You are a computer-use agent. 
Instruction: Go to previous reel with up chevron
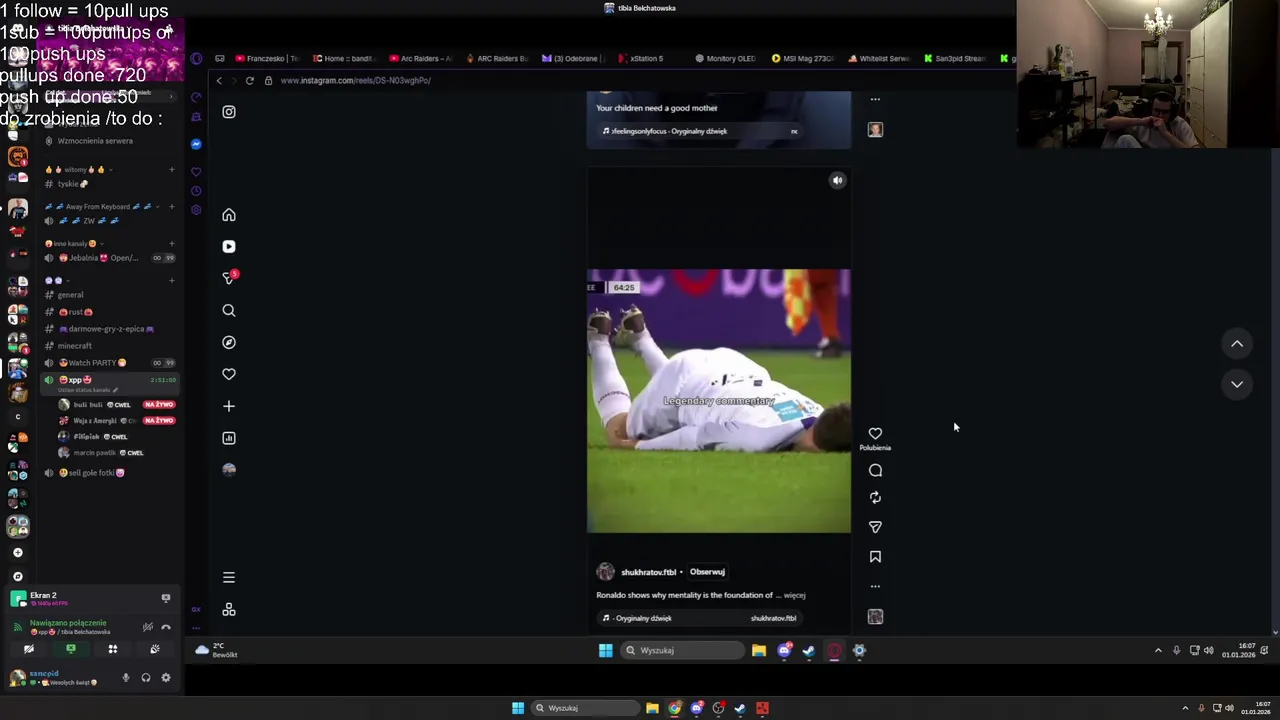click(x=1237, y=344)
